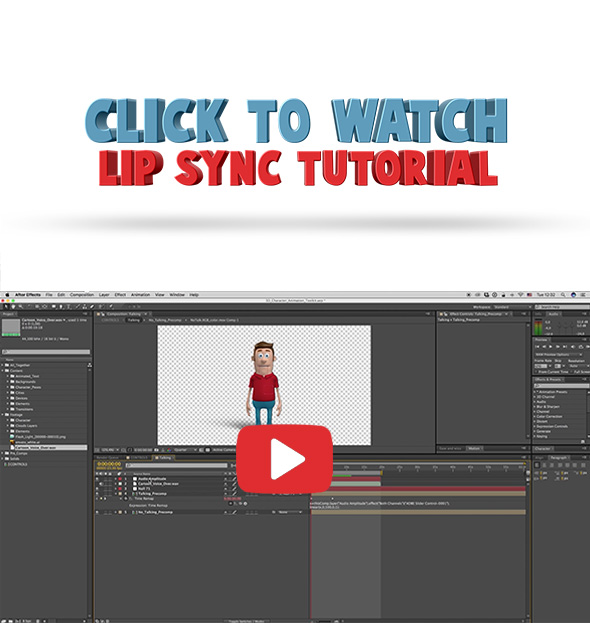Viewport: 590px width, 623px height.
Task: Open the Composition menu
Action: [82, 295]
